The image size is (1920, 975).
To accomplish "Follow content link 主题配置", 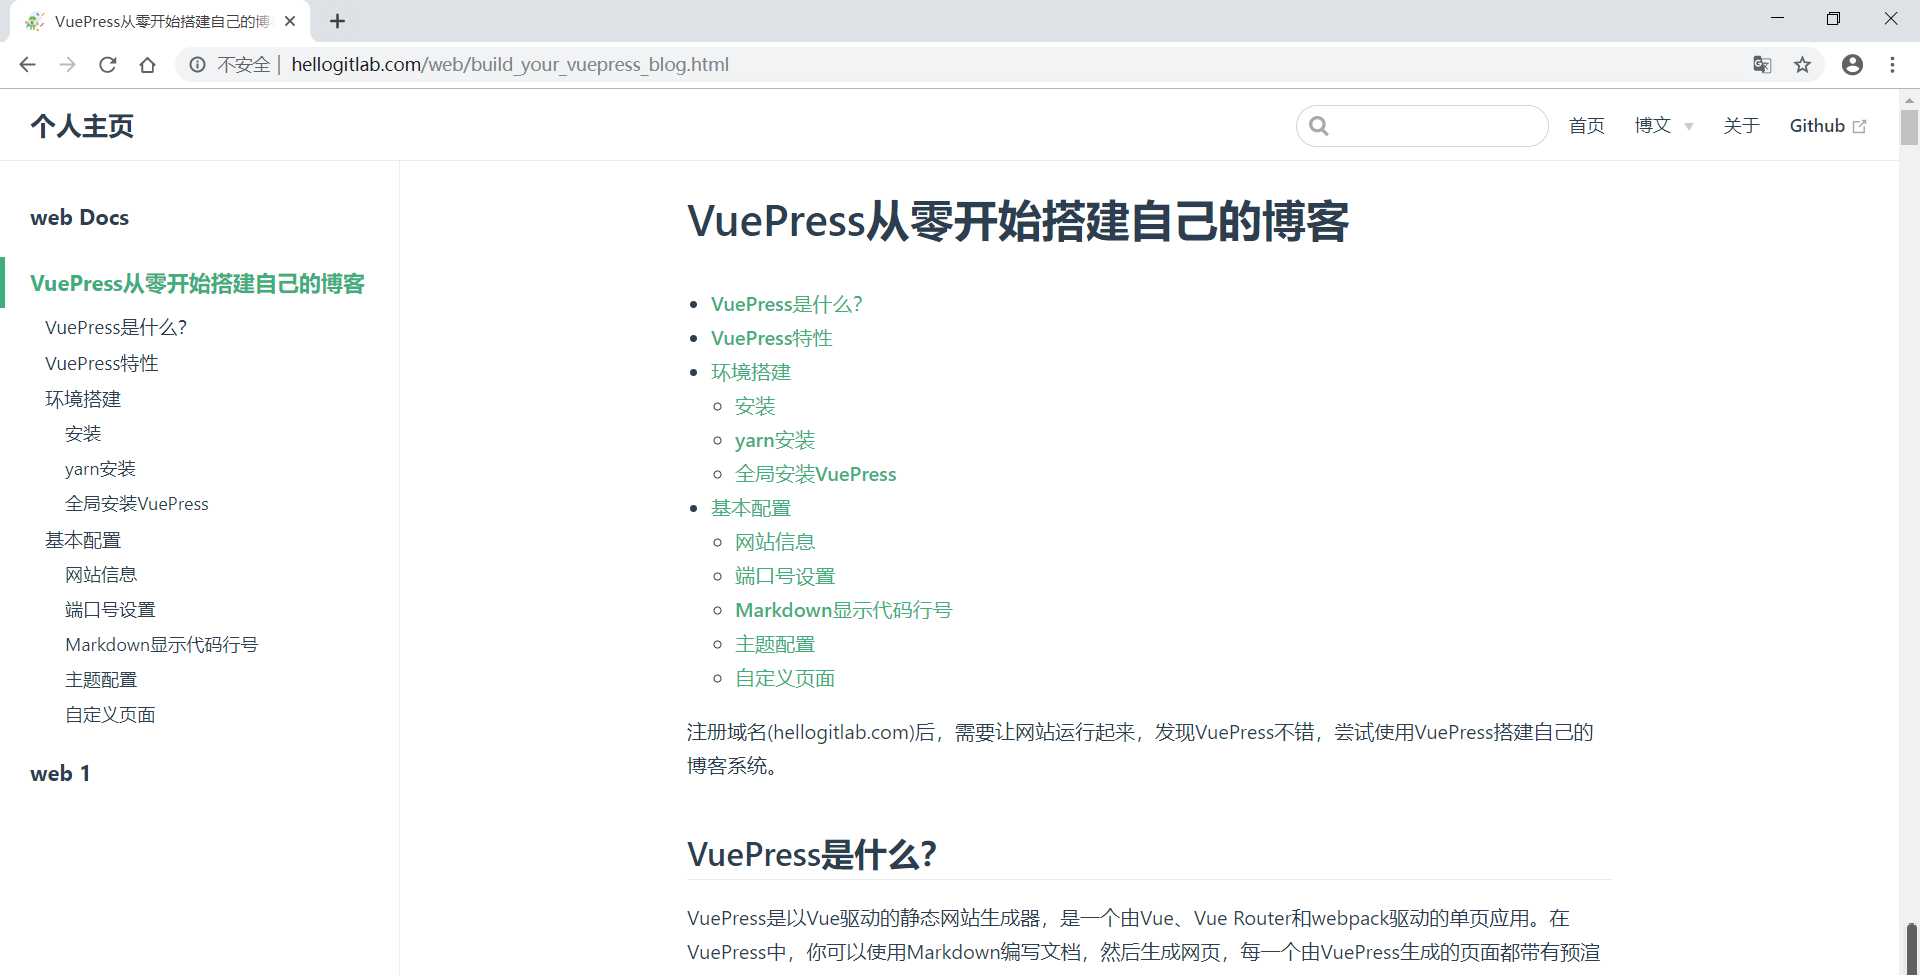I will (x=775, y=644).
